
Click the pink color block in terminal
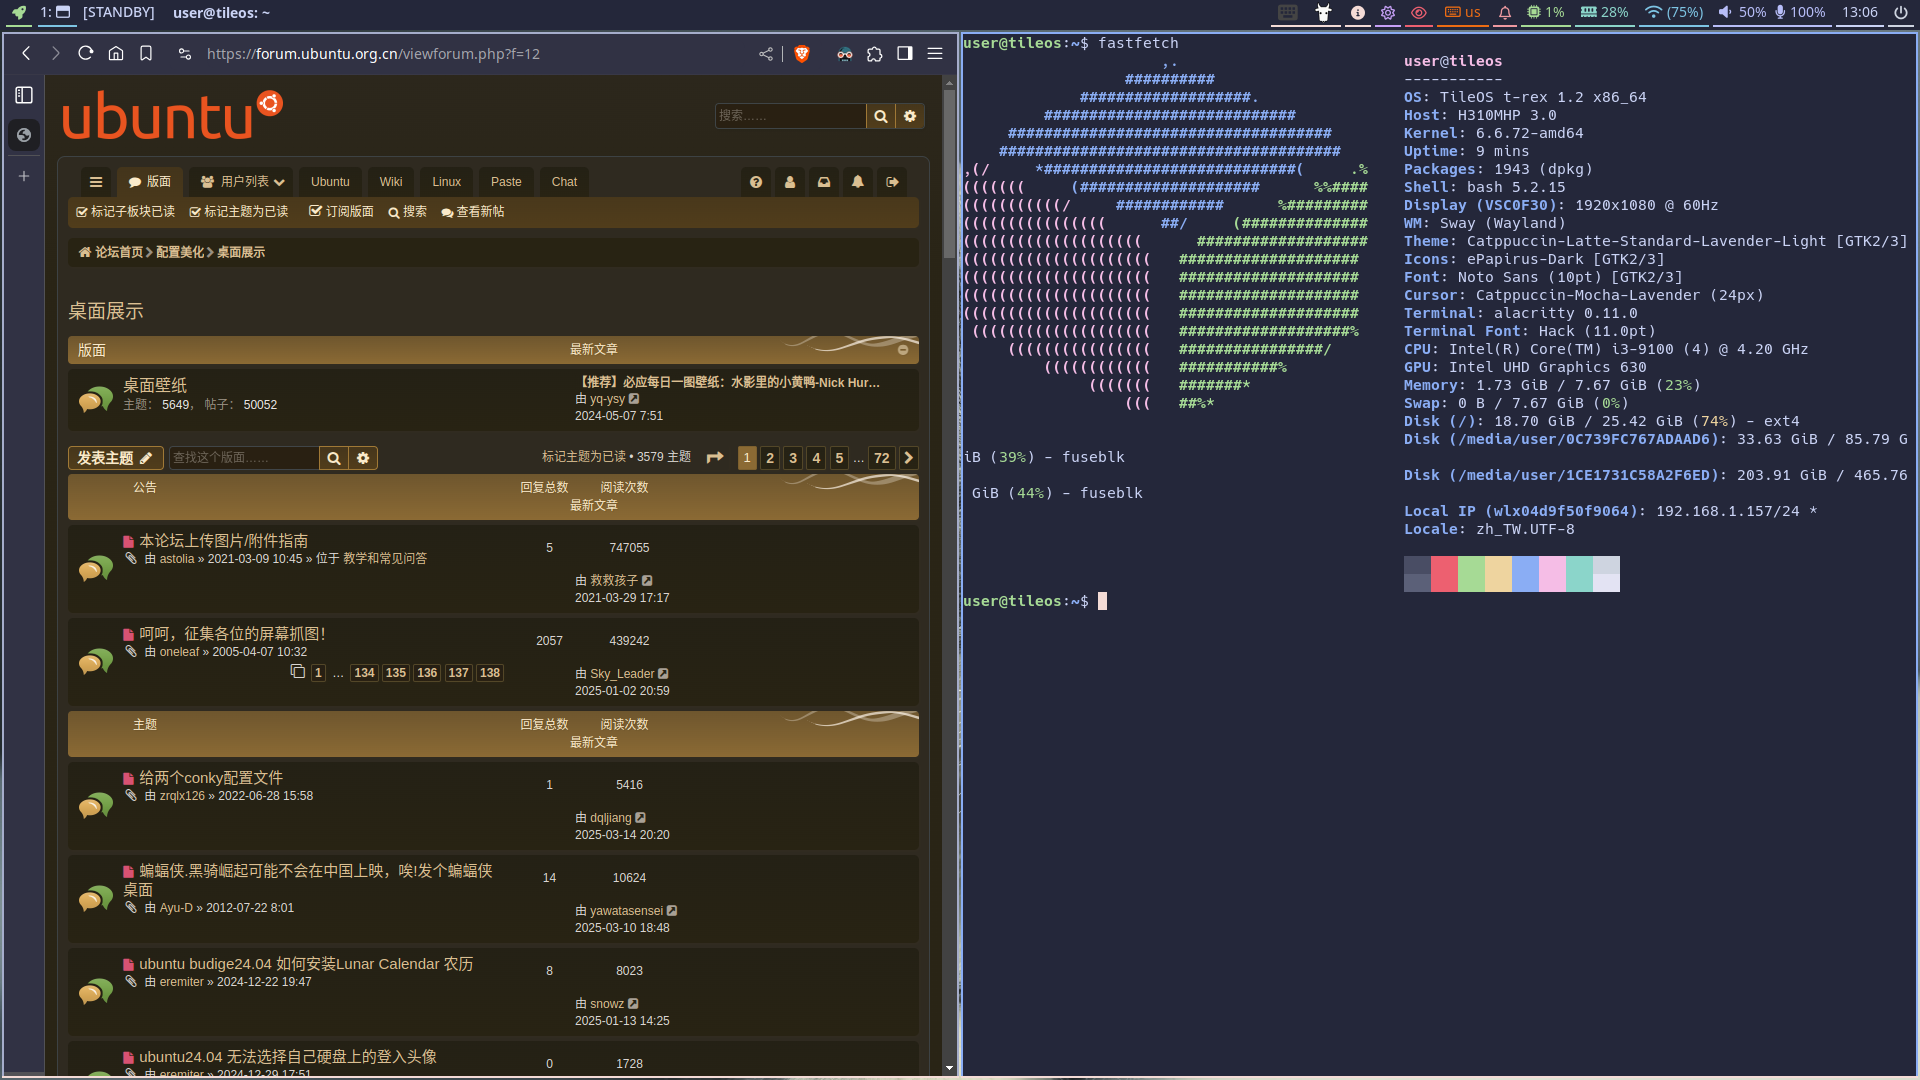[1552, 574]
